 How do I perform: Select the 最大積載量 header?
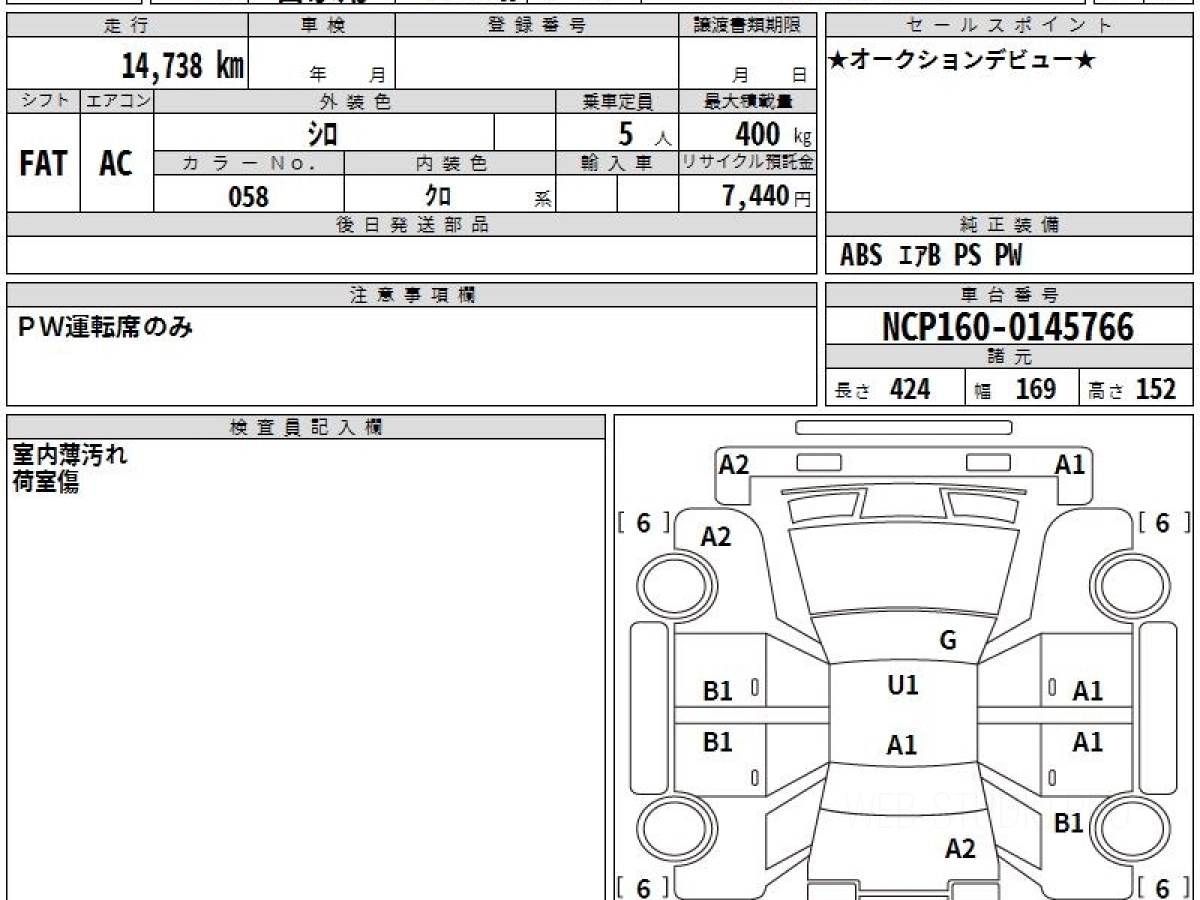(747, 101)
